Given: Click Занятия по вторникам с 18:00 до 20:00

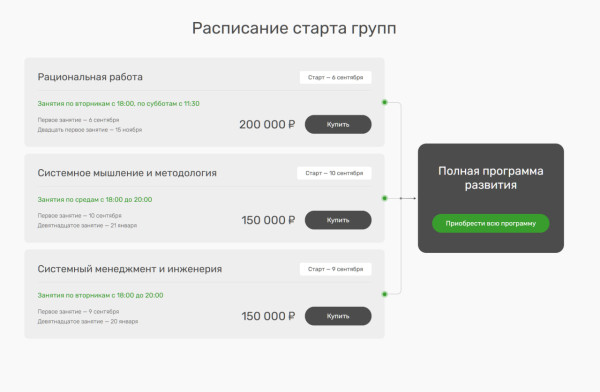Looking at the screenshot, I should [x=100, y=295].
